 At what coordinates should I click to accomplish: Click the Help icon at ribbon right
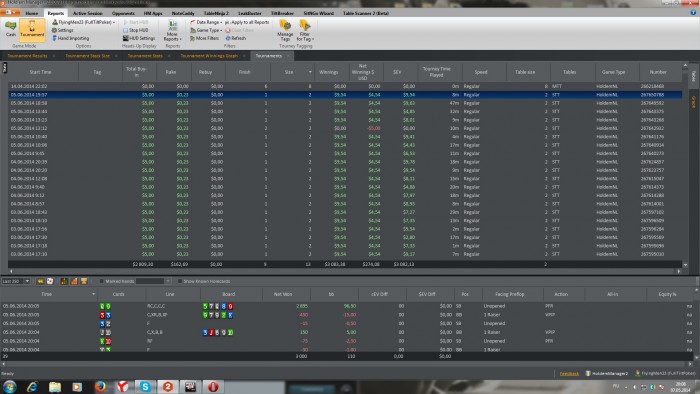[693, 13]
